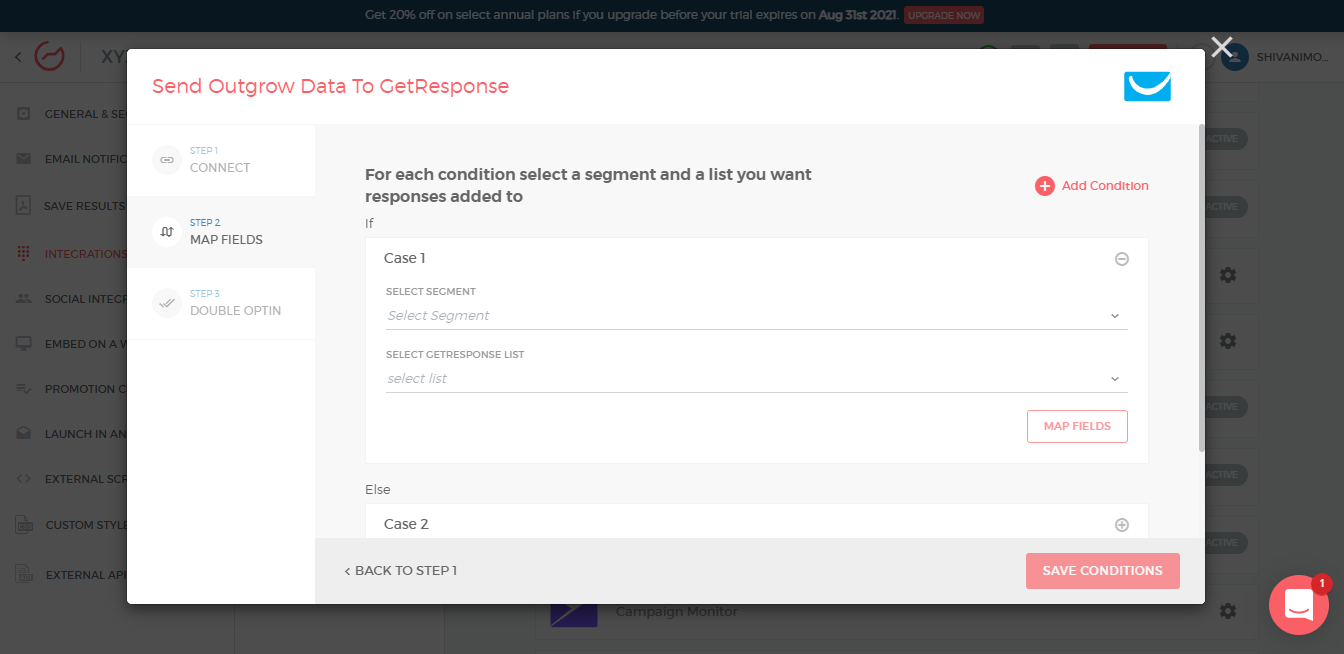This screenshot has width=1344, height=654.
Task: Click the GetResponse logo icon
Action: coord(1147,87)
